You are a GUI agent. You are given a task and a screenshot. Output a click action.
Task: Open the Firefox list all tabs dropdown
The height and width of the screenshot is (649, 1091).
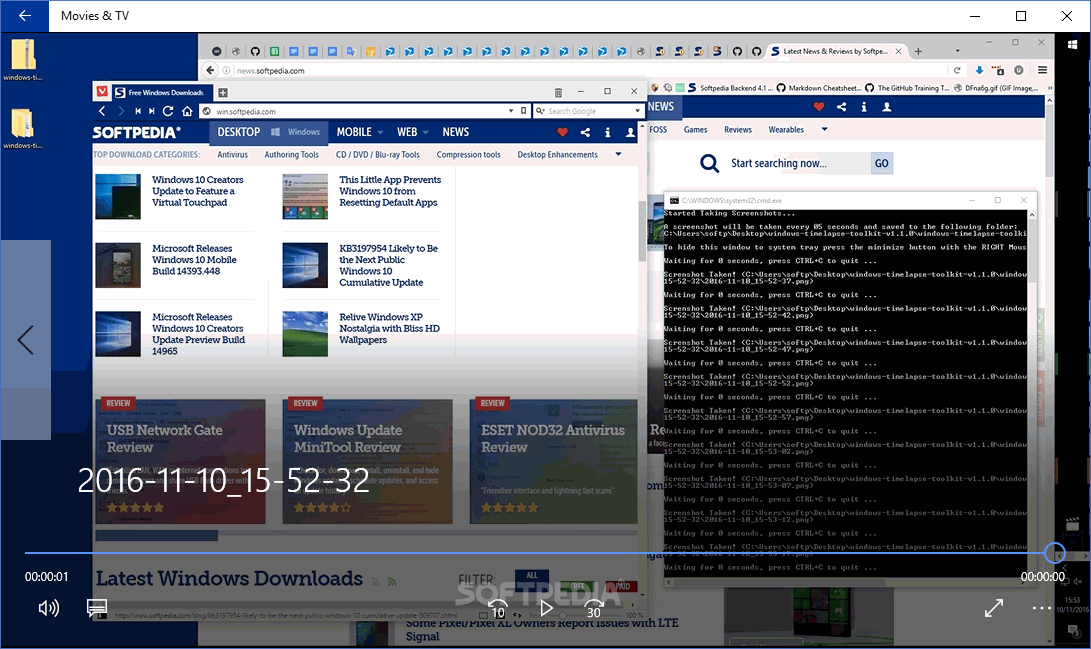tap(957, 51)
